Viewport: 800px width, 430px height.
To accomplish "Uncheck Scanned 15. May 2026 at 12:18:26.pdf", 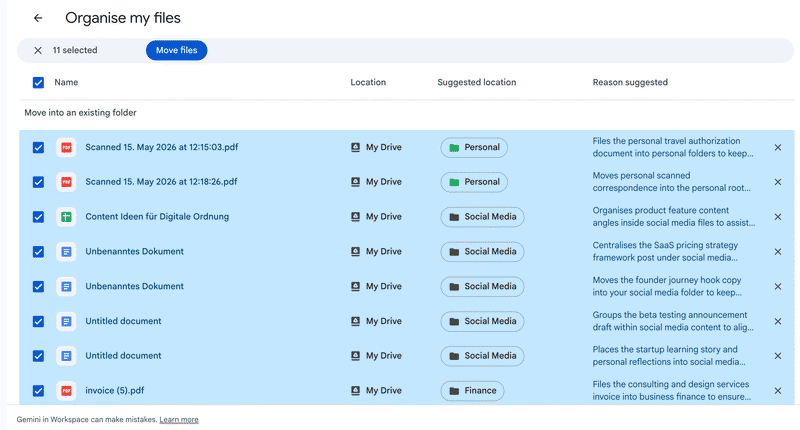I will point(38,182).
